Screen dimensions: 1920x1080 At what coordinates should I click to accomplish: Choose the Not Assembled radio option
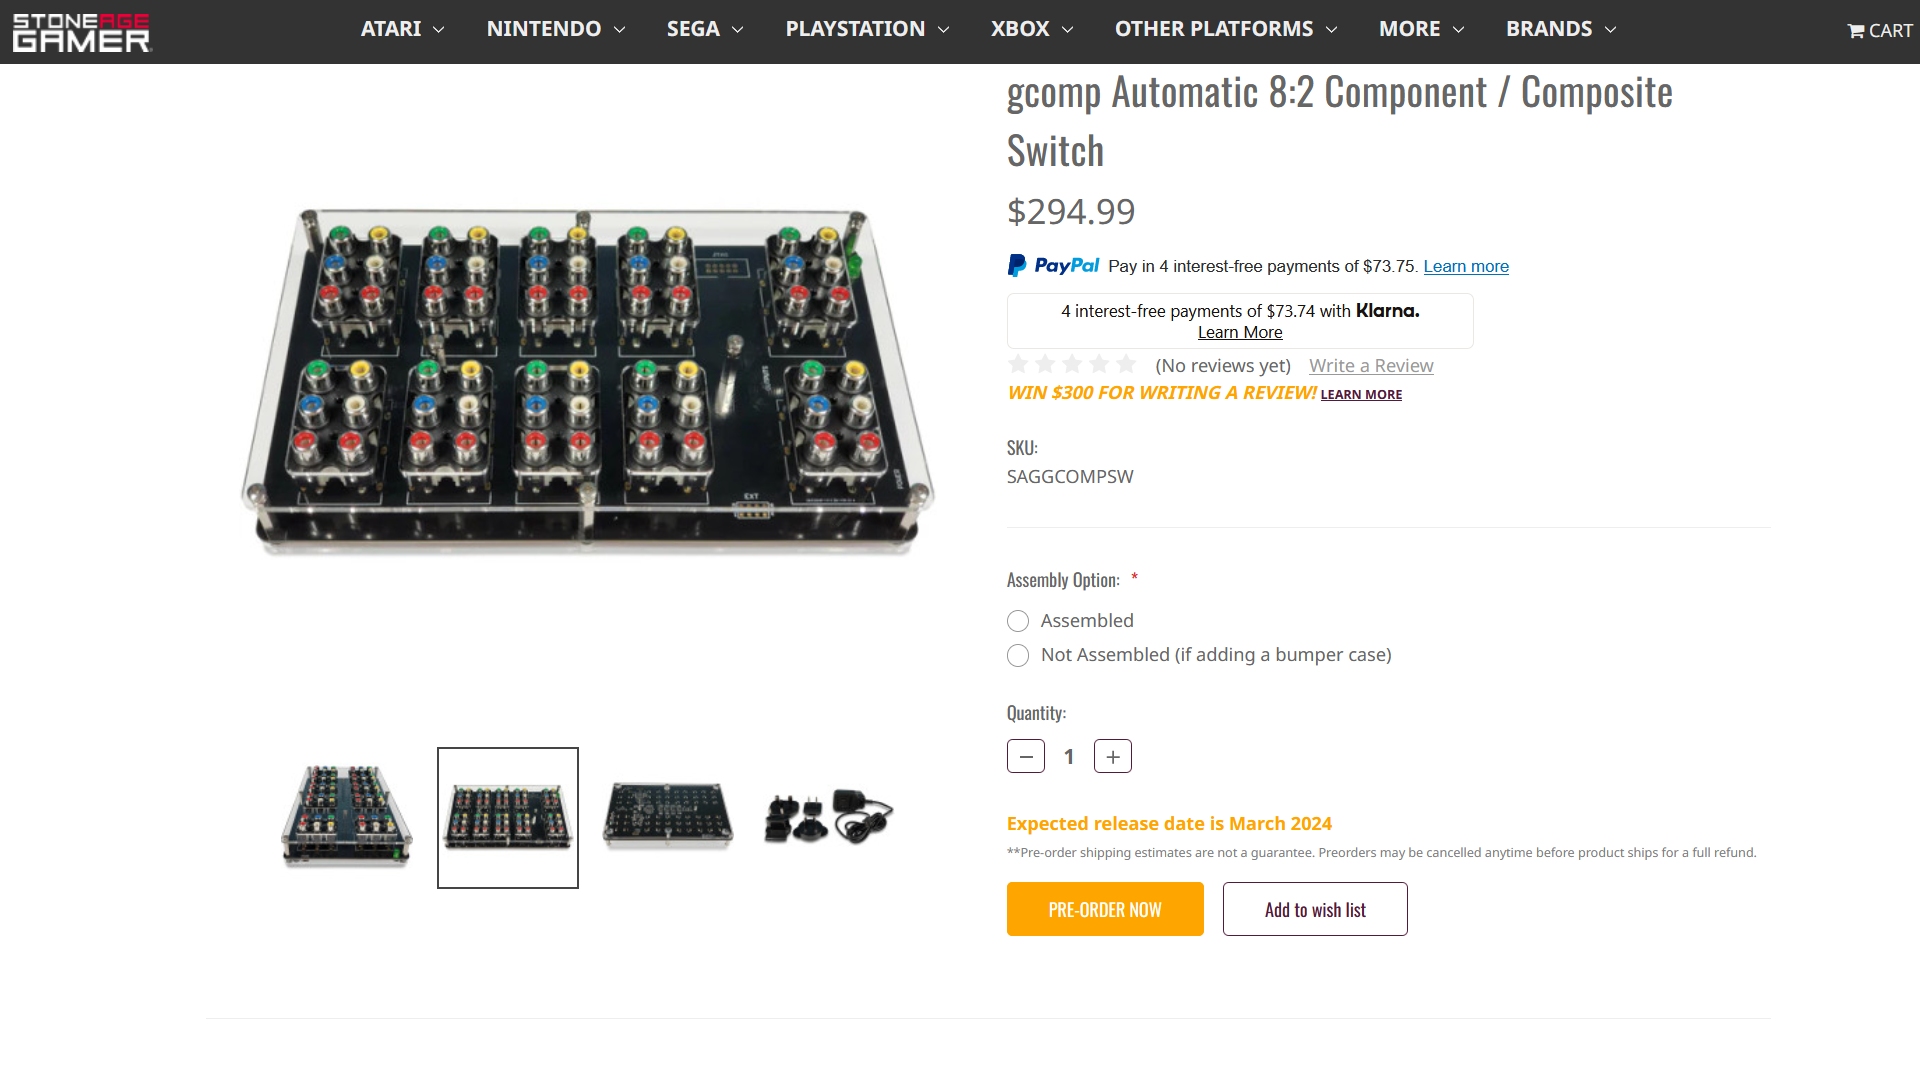point(1018,656)
